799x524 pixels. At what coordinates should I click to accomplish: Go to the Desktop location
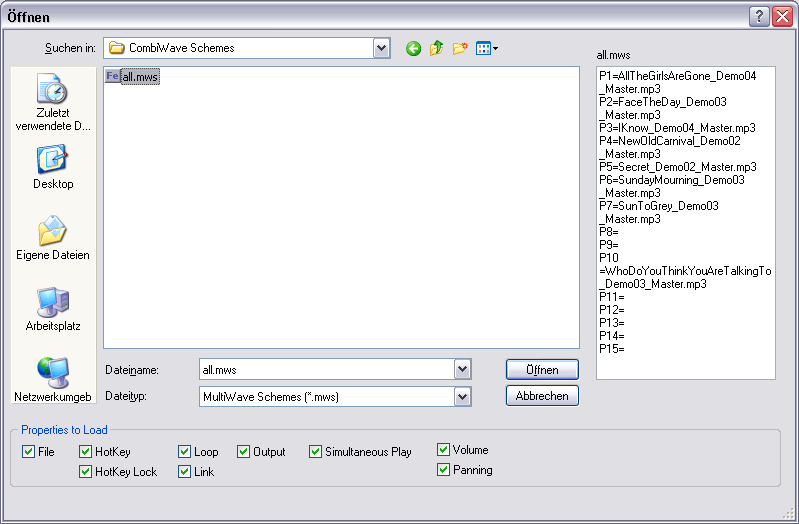[x=53, y=167]
